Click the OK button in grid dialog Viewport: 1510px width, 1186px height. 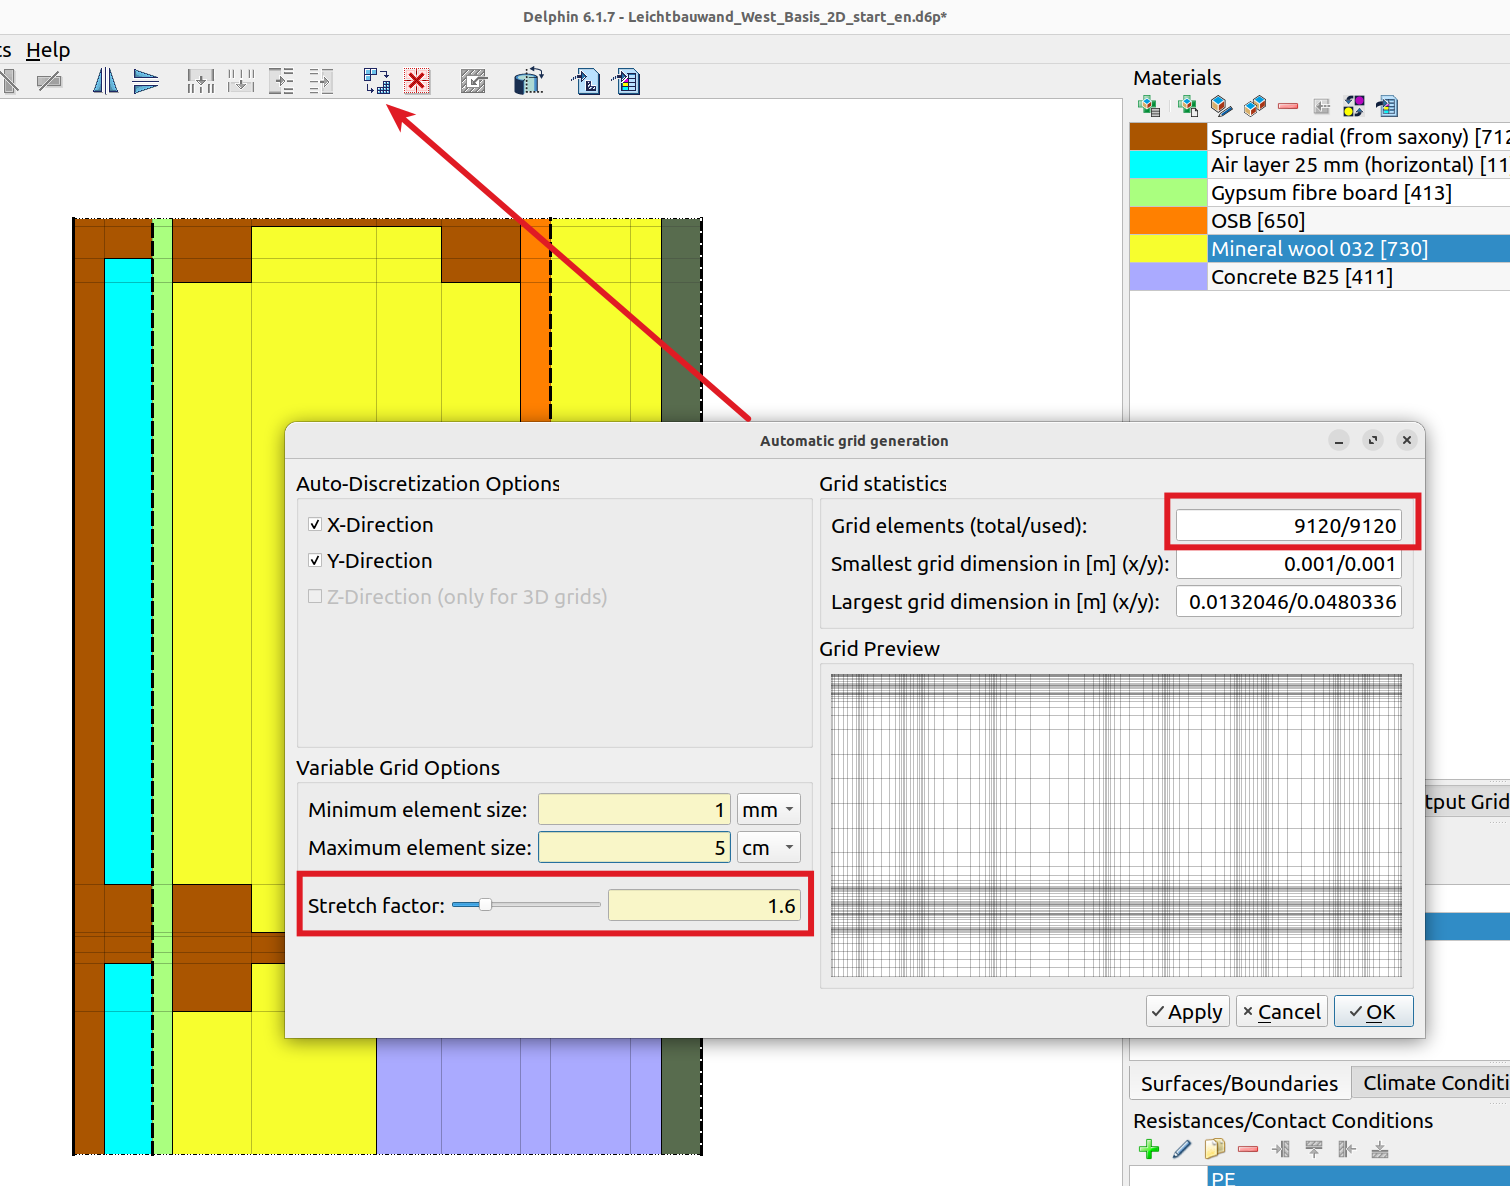[x=1373, y=1011]
